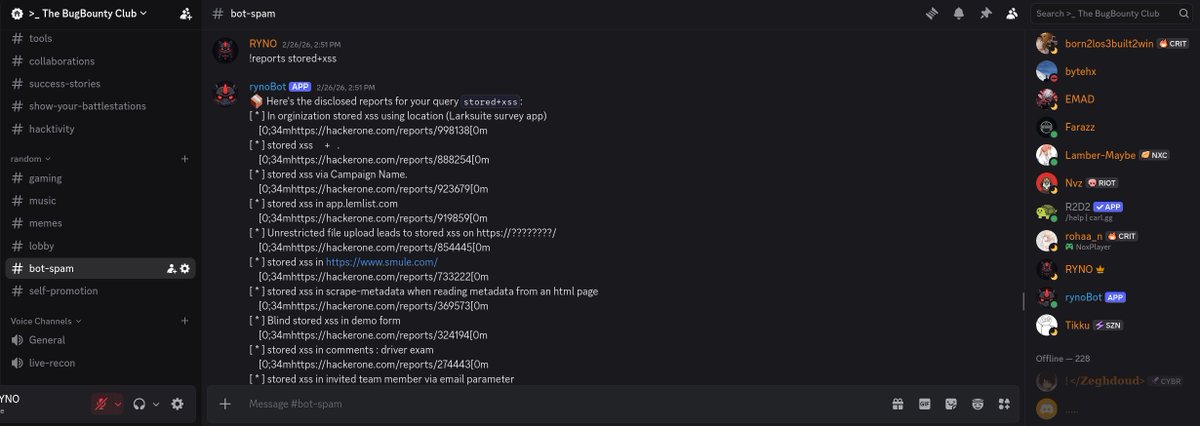Collapse the Voice Channels category
This screenshot has height=426, width=1200.
[46, 321]
